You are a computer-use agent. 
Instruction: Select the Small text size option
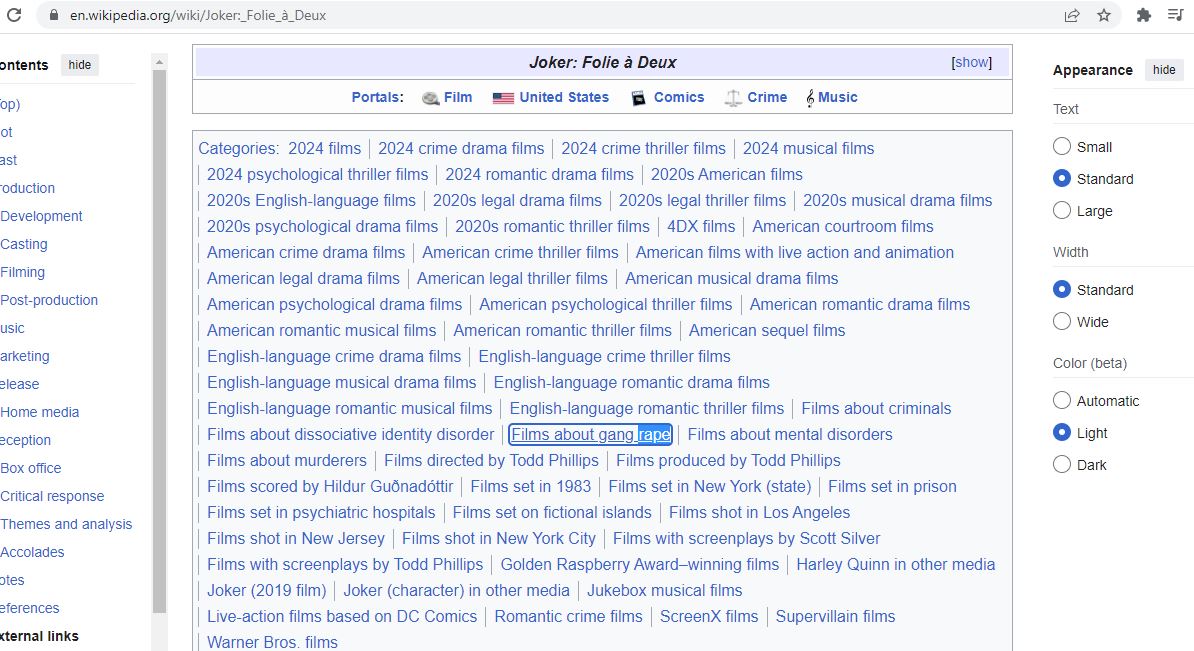tap(1062, 147)
